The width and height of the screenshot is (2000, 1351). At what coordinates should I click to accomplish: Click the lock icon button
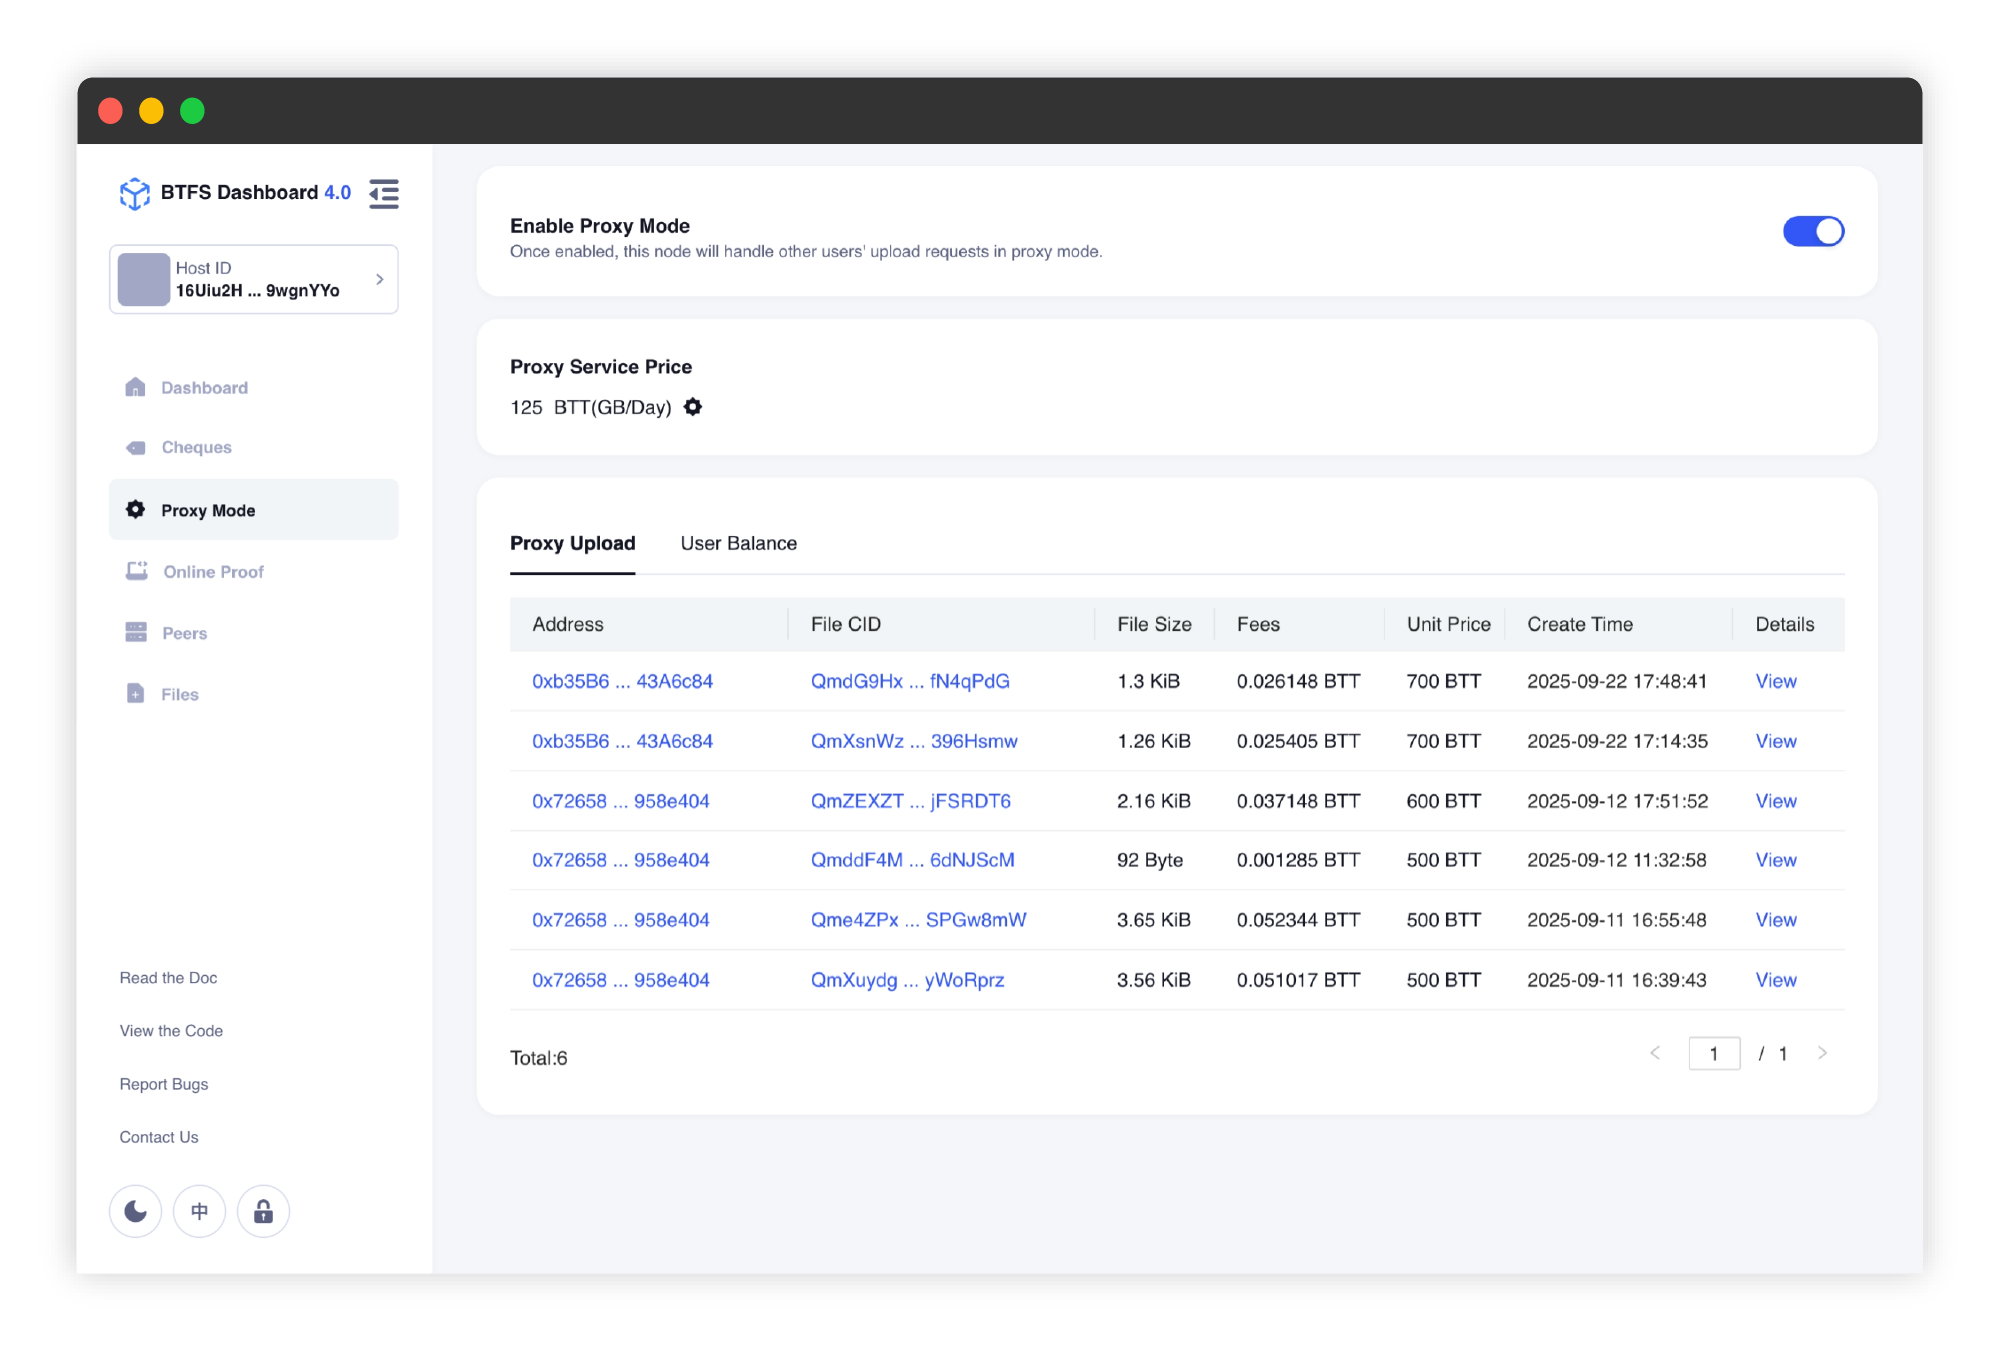pyautogui.click(x=263, y=1211)
